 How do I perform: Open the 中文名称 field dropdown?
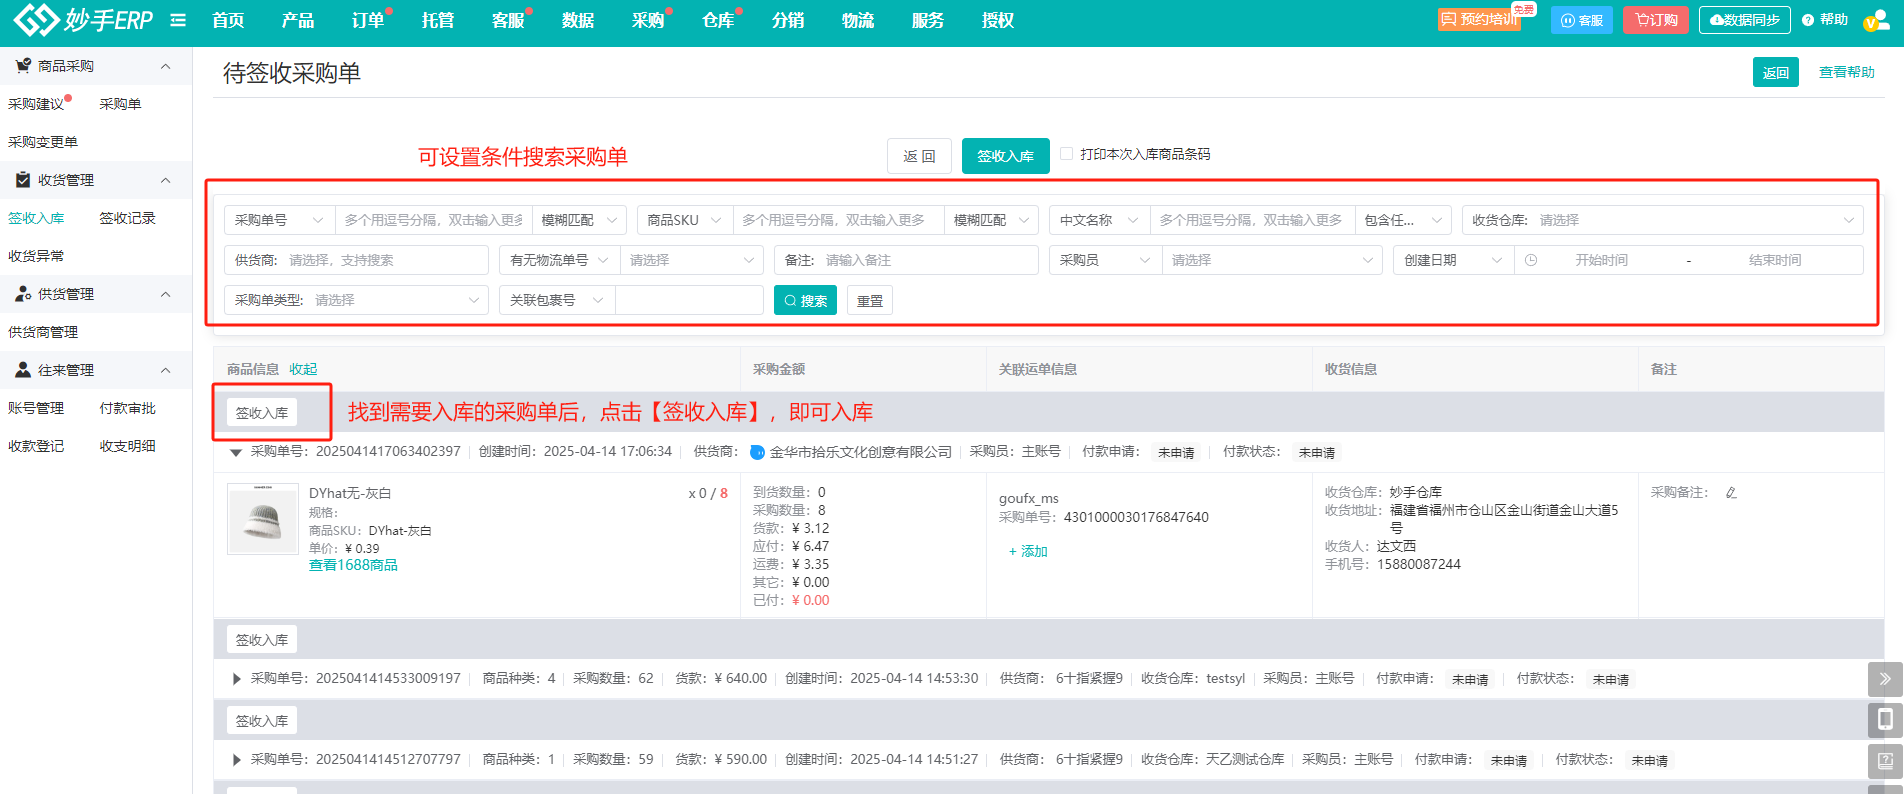[x=1100, y=220]
